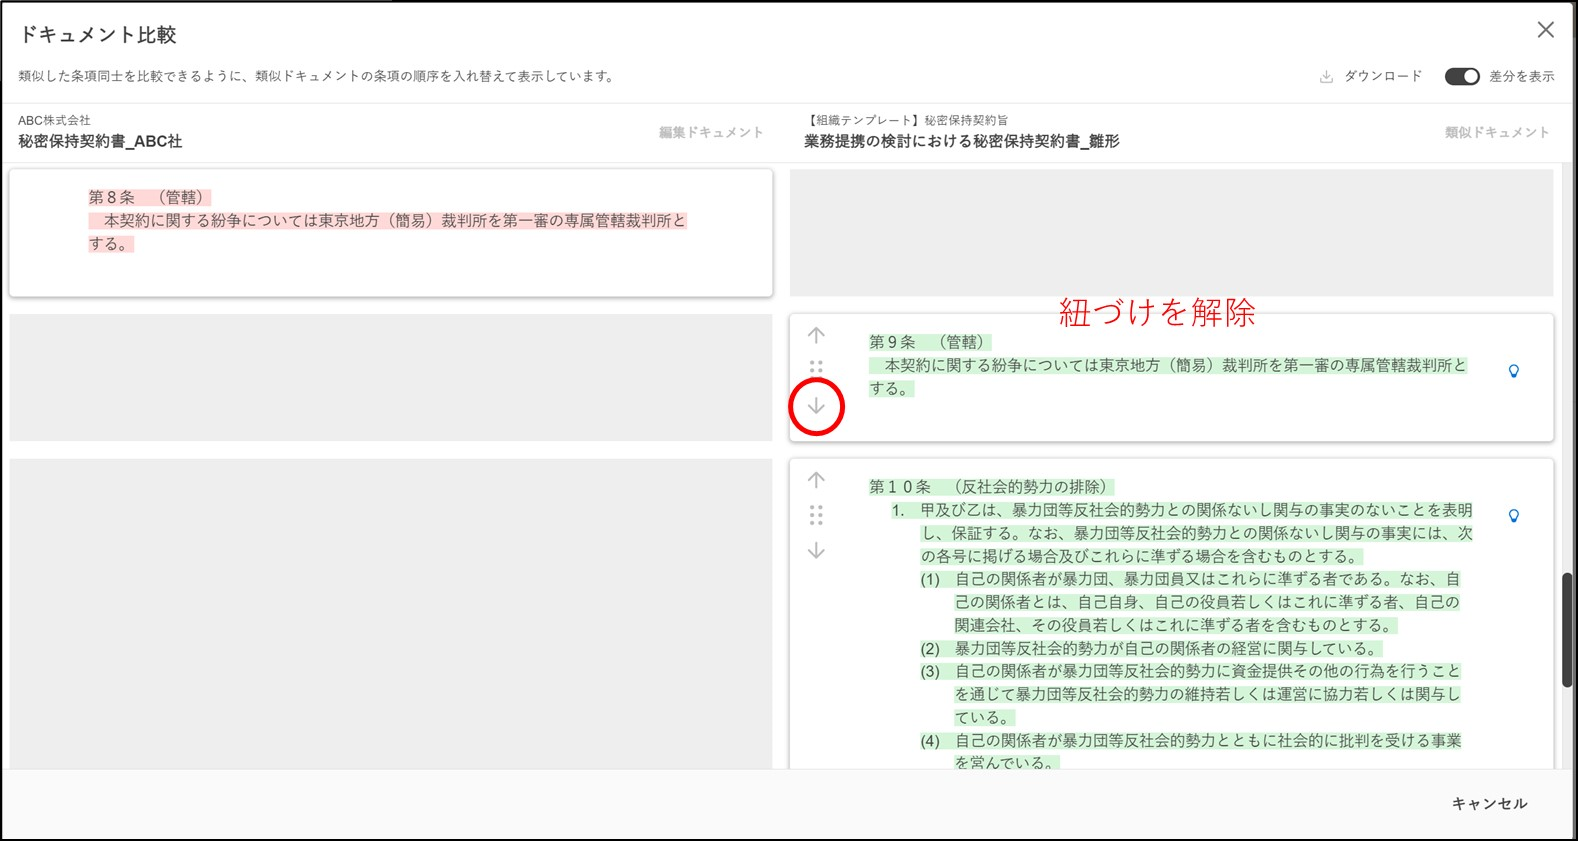Grab the drag handle on Article 9 clause
The image size is (1578, 841).
pyautogui.click(x=816, y=367)
